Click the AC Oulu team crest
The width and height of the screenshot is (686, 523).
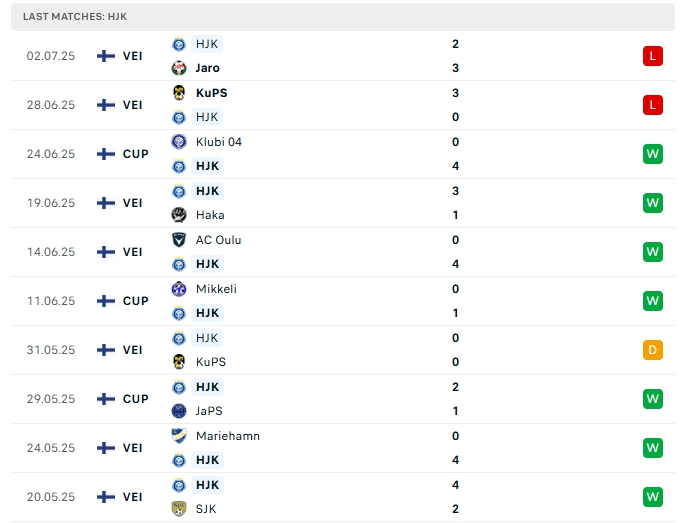pyautogui.click(x=179, y=240)
